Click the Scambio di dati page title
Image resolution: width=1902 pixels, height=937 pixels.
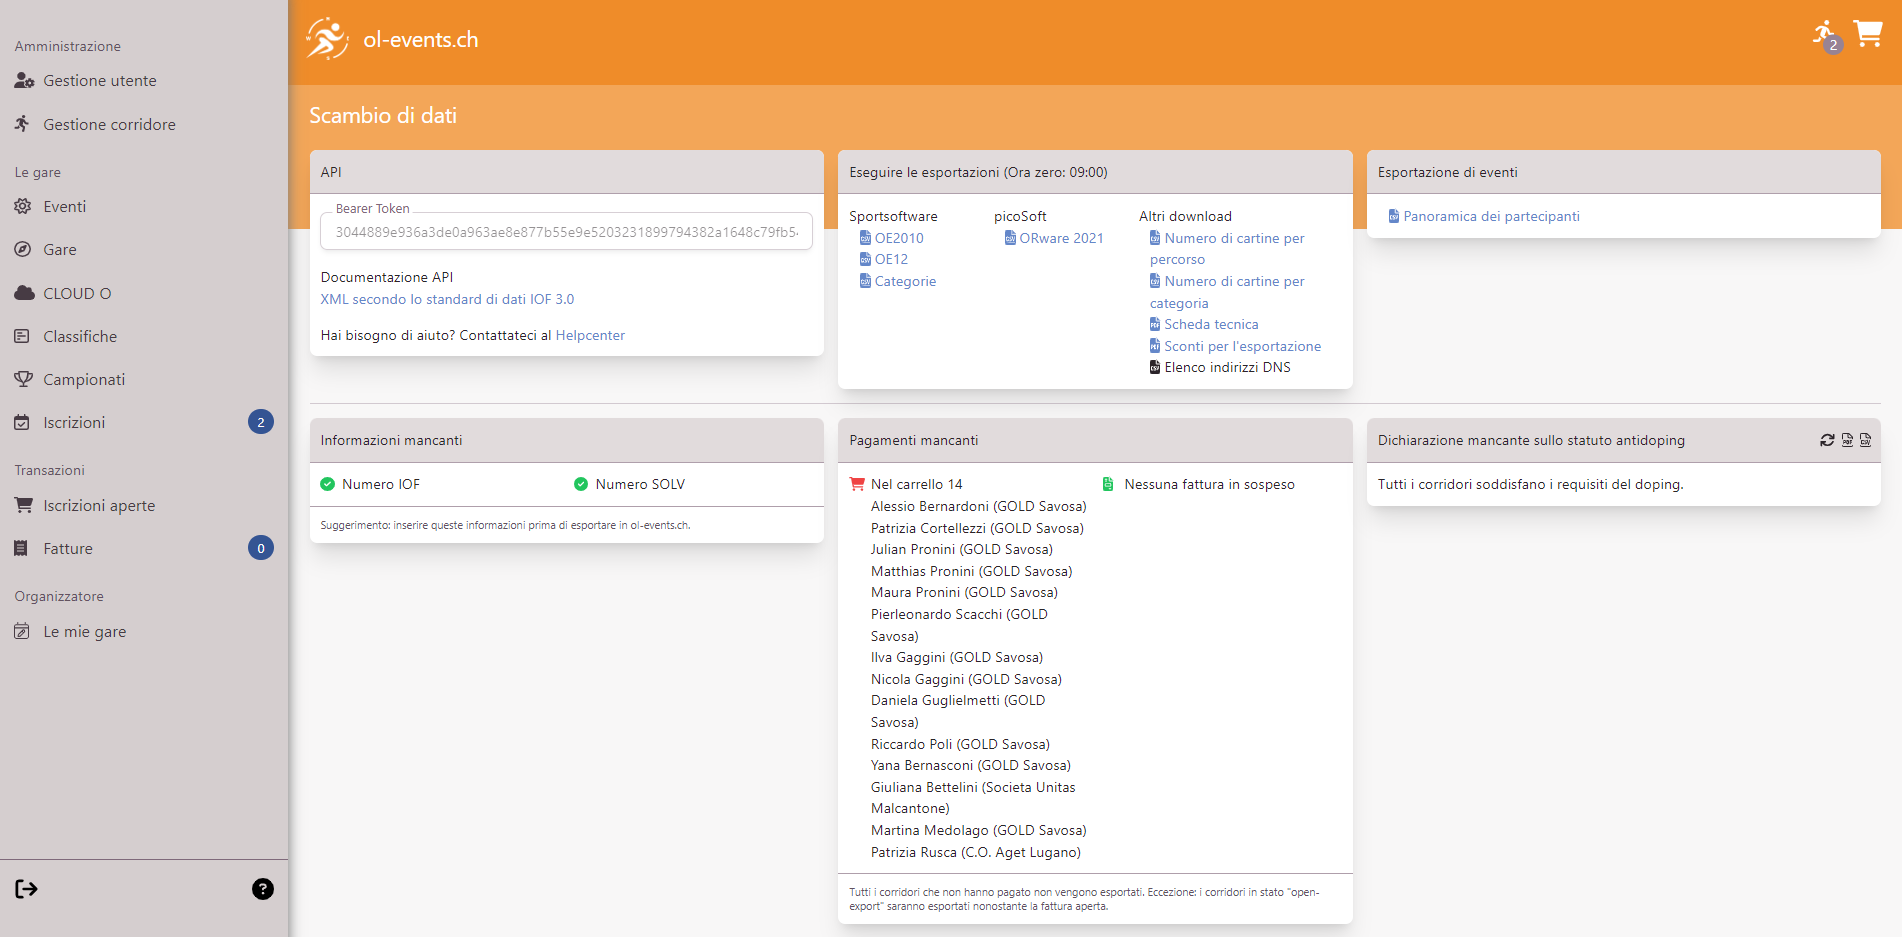pos(383,116)
